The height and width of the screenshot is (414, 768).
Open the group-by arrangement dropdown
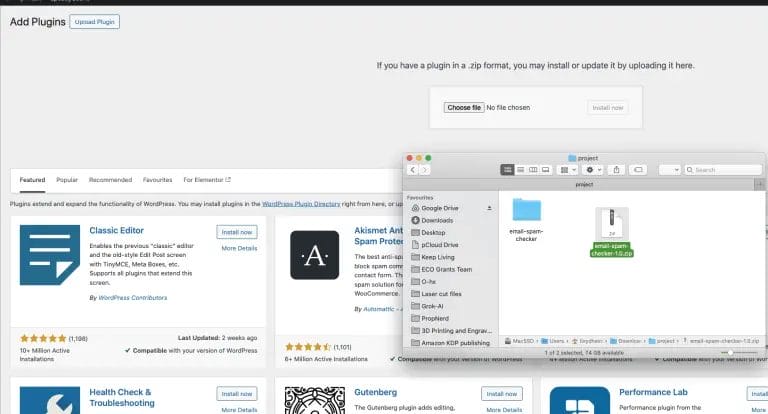(x=567, y=169)
